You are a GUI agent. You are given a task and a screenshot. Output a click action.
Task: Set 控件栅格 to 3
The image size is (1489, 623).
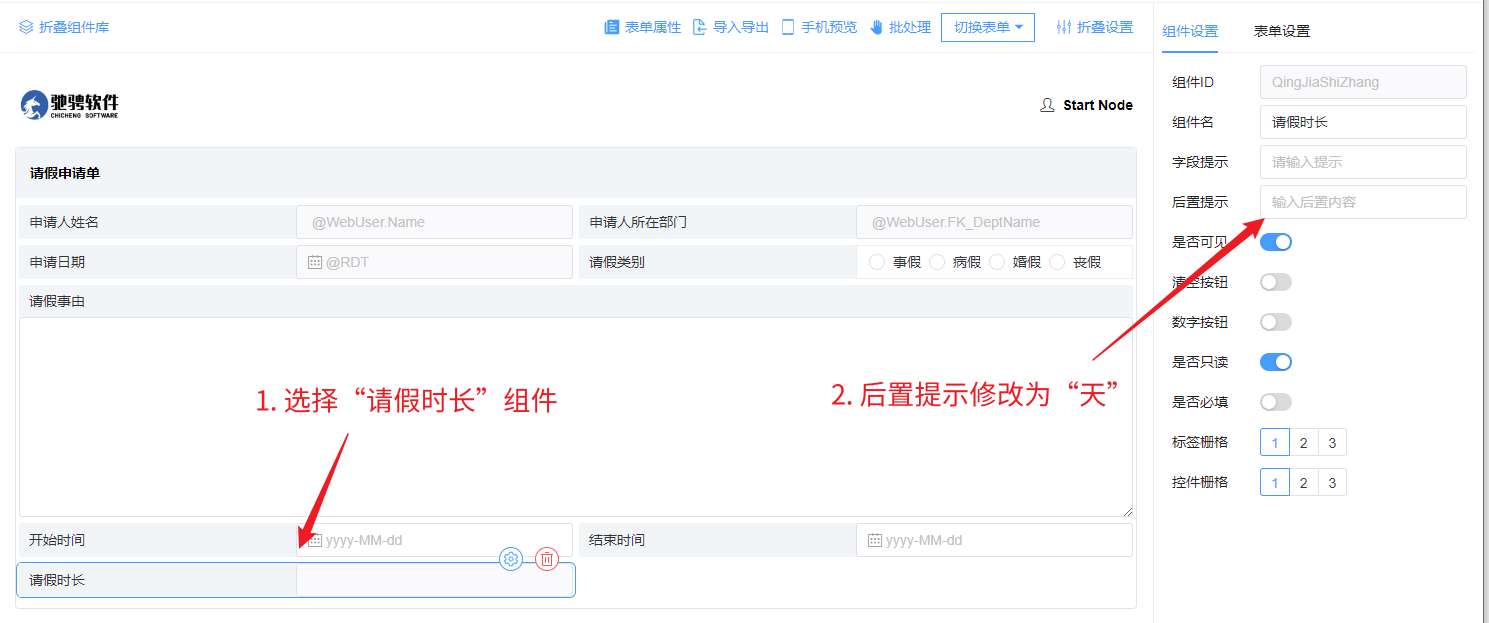pyautogui.click(x=1332, y=483)
